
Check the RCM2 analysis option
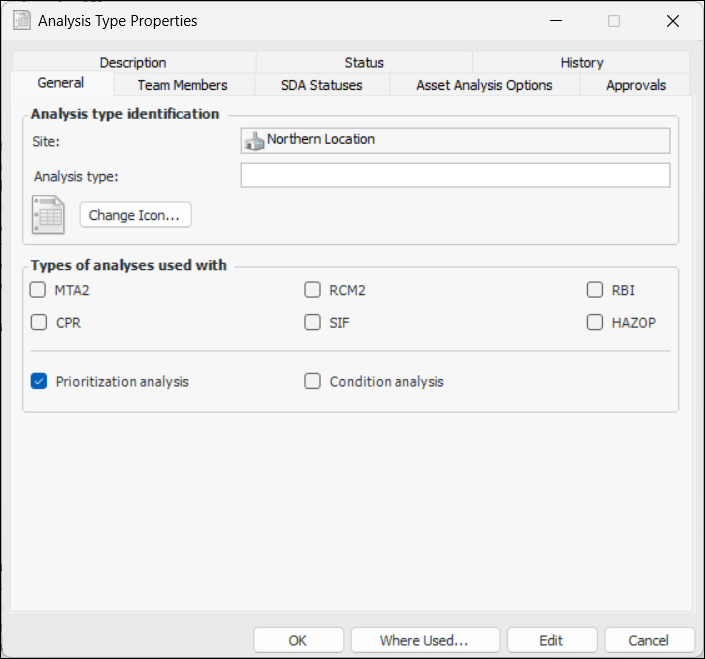[313, 291]
